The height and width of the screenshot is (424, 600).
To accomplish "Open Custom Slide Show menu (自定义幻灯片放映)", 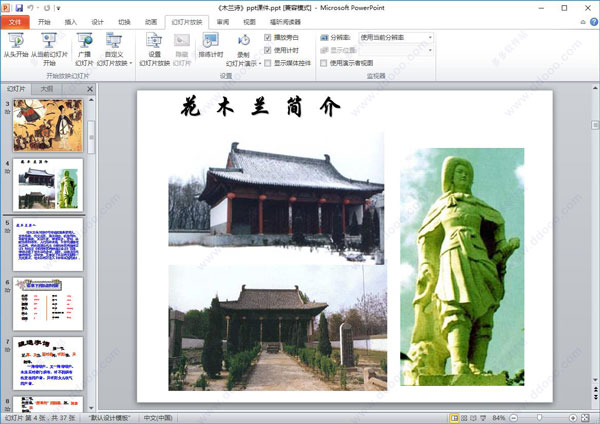I will coord(114,49).
